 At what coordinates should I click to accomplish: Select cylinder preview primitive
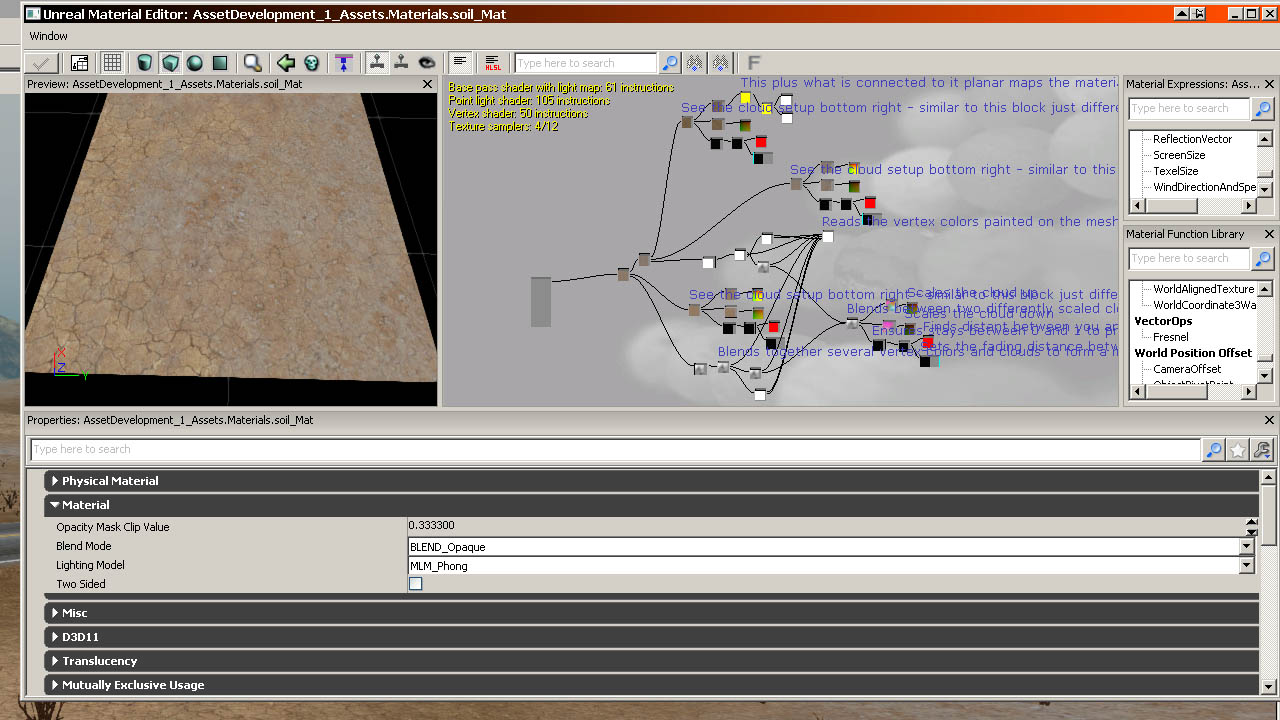(x=145, y=62)
